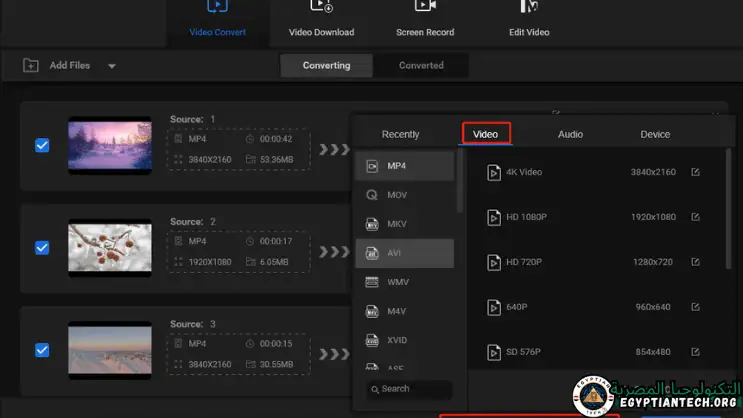Viewport: 743px width, 418px height.
Task: Choose AVI in the format list
Action: (x=405, y=253)
